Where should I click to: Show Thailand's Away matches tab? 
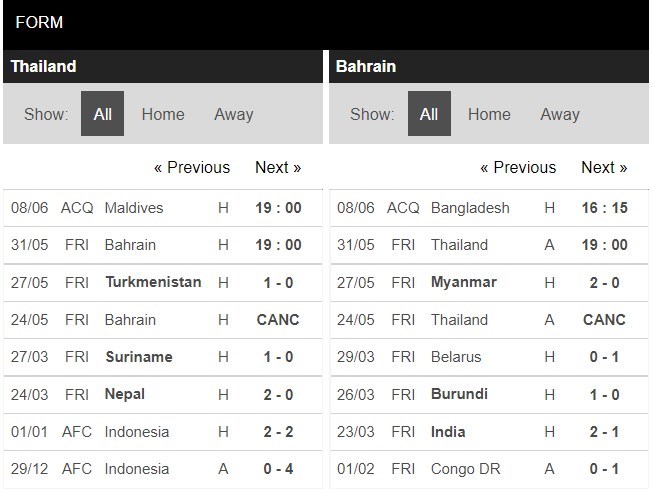coord(233,114)
